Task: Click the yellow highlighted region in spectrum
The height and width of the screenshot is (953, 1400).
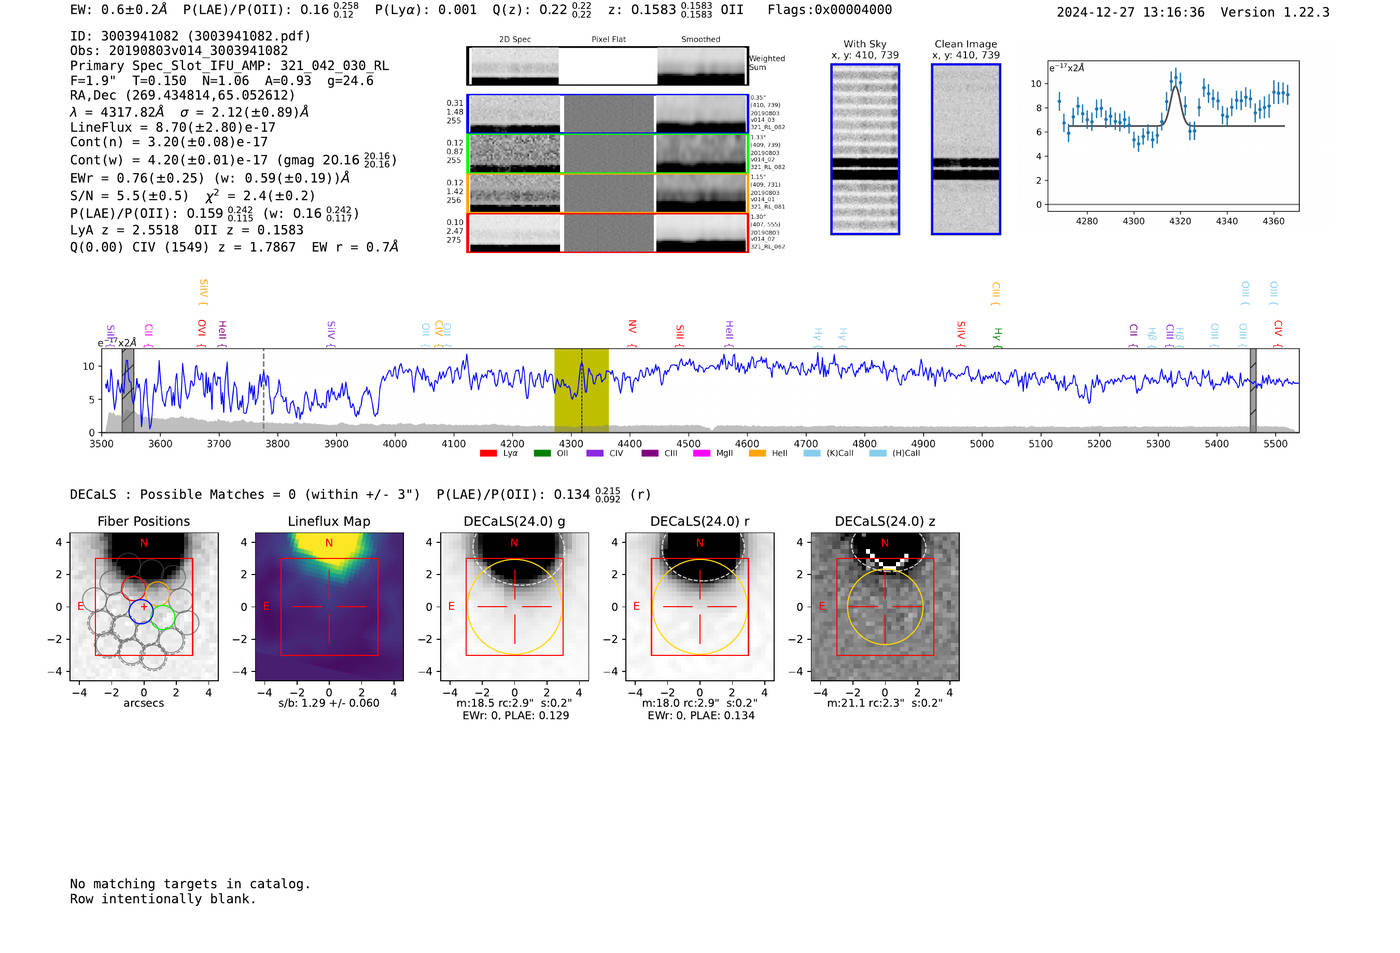Action: [x=581, y=390]
